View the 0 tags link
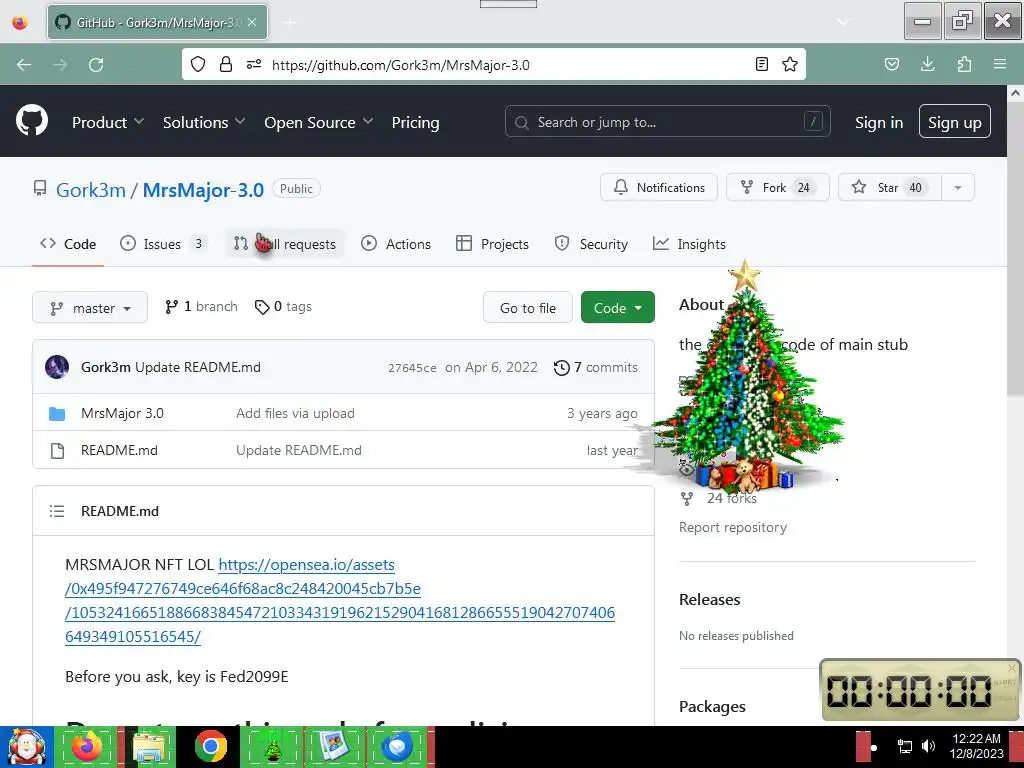This screenshot has width=1024, height=768. pos(283,306)
